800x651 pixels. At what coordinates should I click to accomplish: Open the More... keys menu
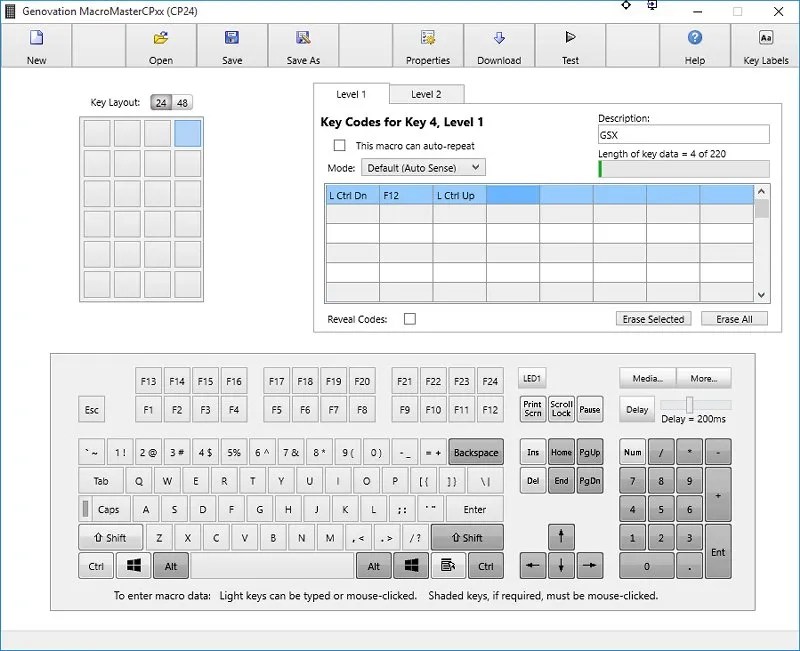point(704,378)
